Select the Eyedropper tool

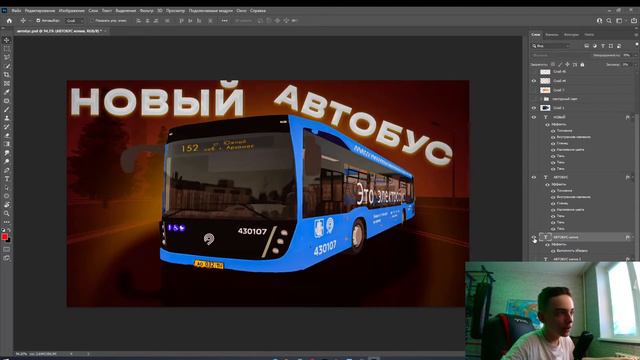[x=7, y=92]
